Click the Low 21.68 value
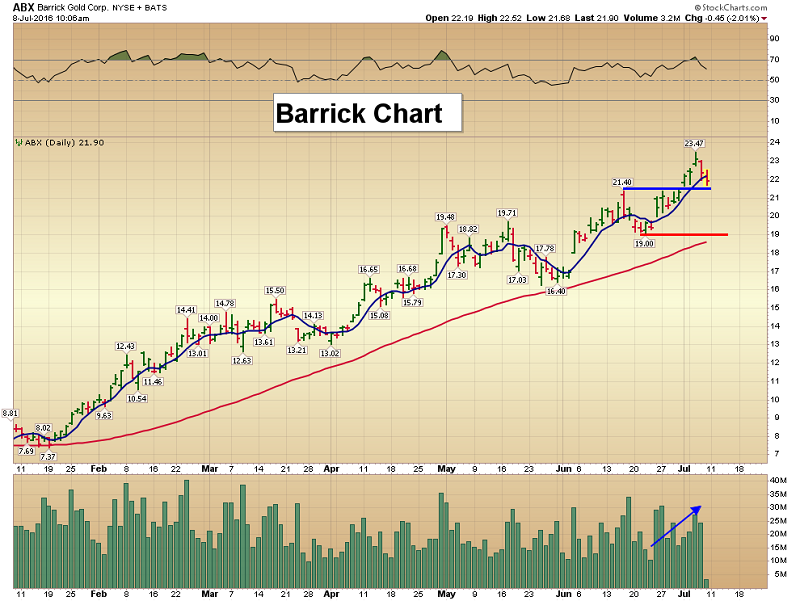Image resolution: width=800 pixels, height=601 pixels. pos(548,18)
